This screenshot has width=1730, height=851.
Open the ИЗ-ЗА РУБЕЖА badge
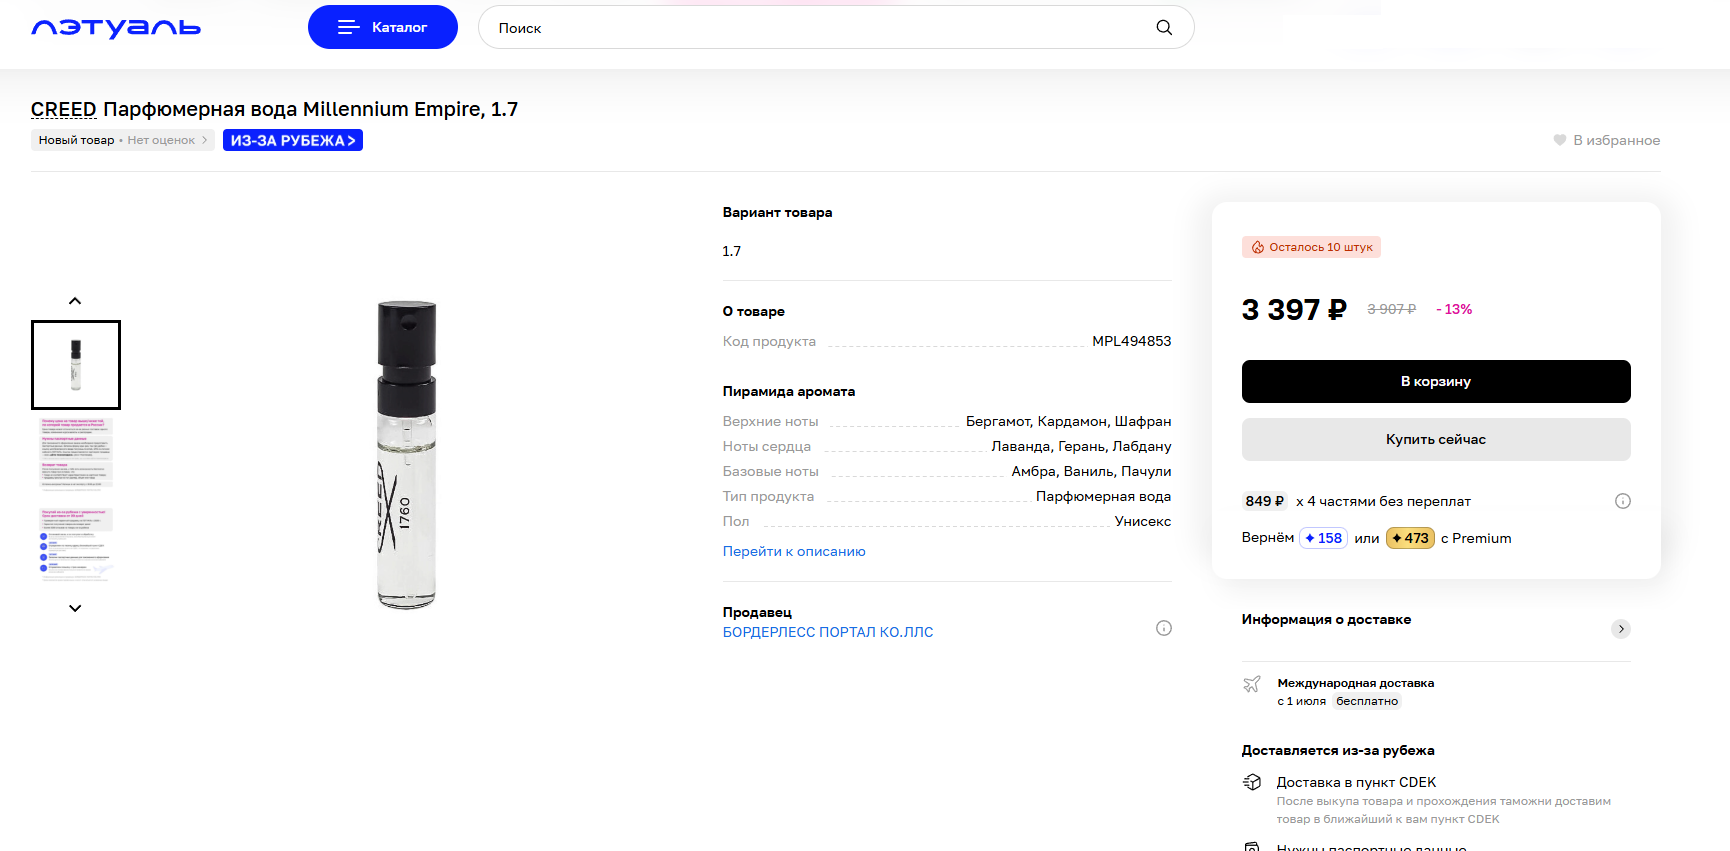tap(293, 140)
